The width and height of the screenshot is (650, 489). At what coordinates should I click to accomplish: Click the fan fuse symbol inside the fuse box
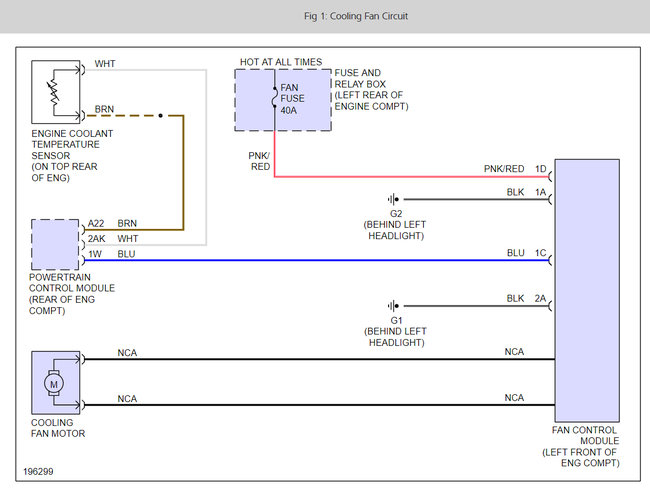coord(274,98)
